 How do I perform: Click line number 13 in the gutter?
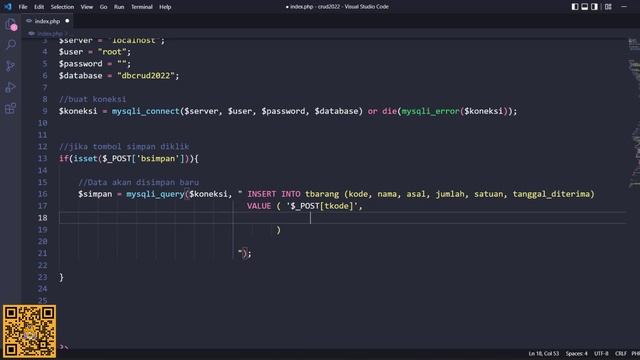42,158
